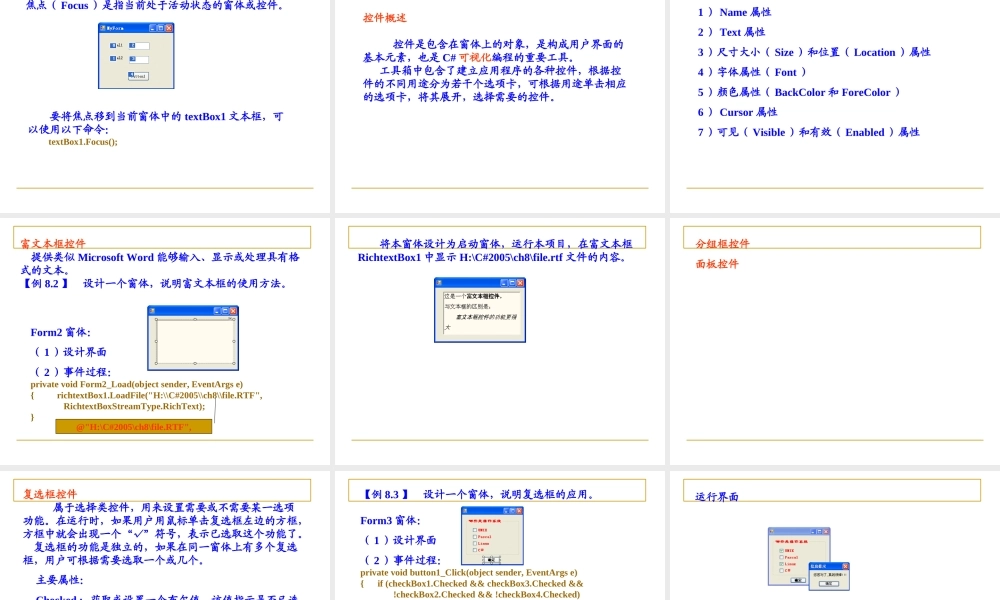Click the yellow box with @"H:\C#2005\ch8\file.RTF"
This screenshot has width=1000, height=600.
[134, 427]
